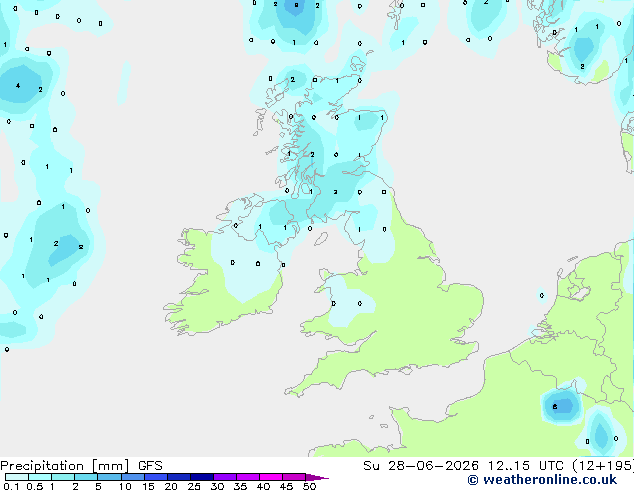Click the value label inside Belgium blue rain cell

[x=555, y=407]
